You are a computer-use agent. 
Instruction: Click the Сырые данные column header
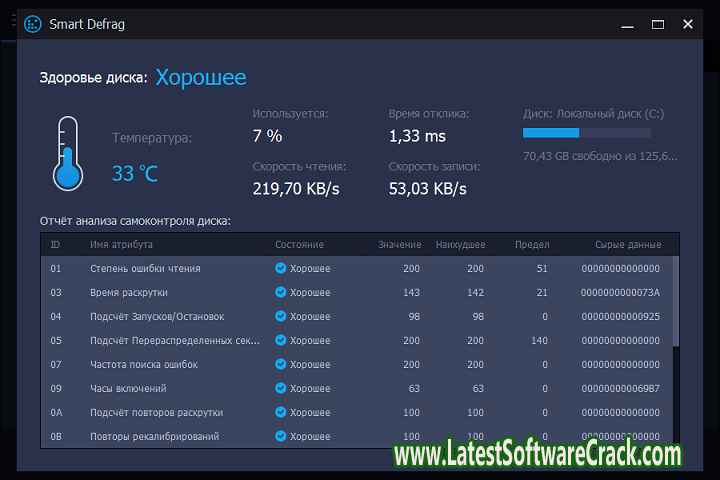tap(630, 244)
